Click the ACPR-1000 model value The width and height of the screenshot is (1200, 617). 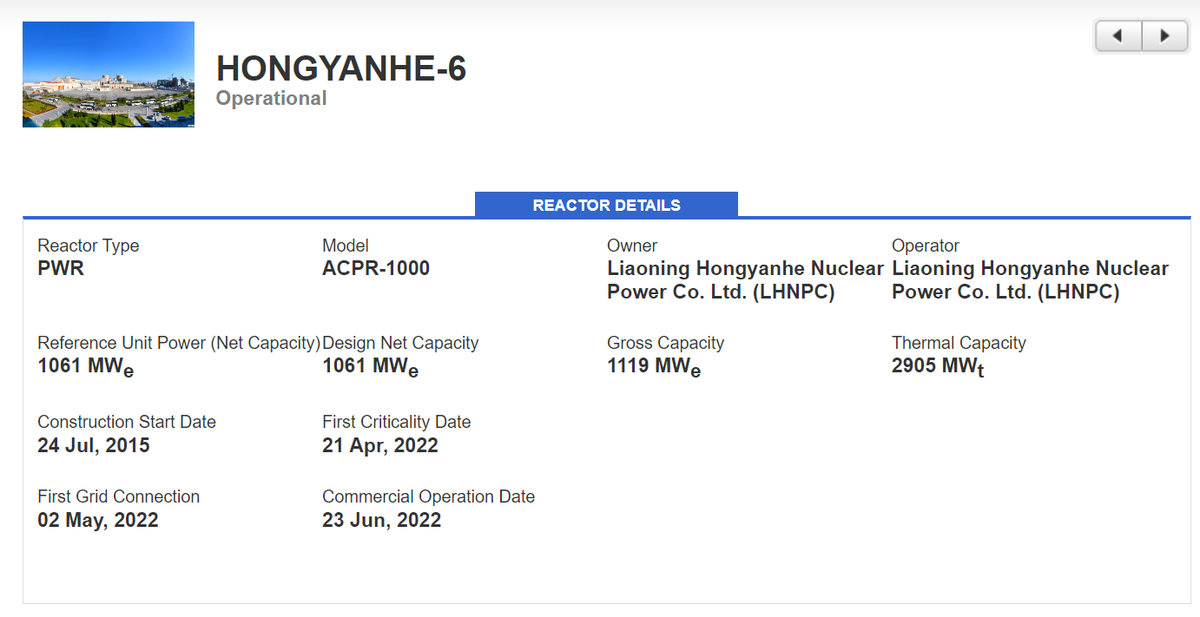point(376,268)
